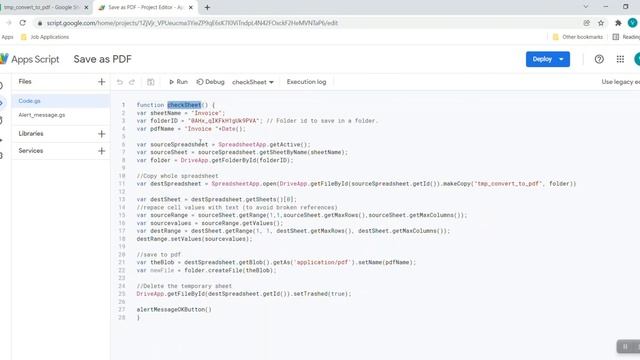This screenshot has width=640, height=360.
Task: Click the Libraries section header
Action: point(31,134)
